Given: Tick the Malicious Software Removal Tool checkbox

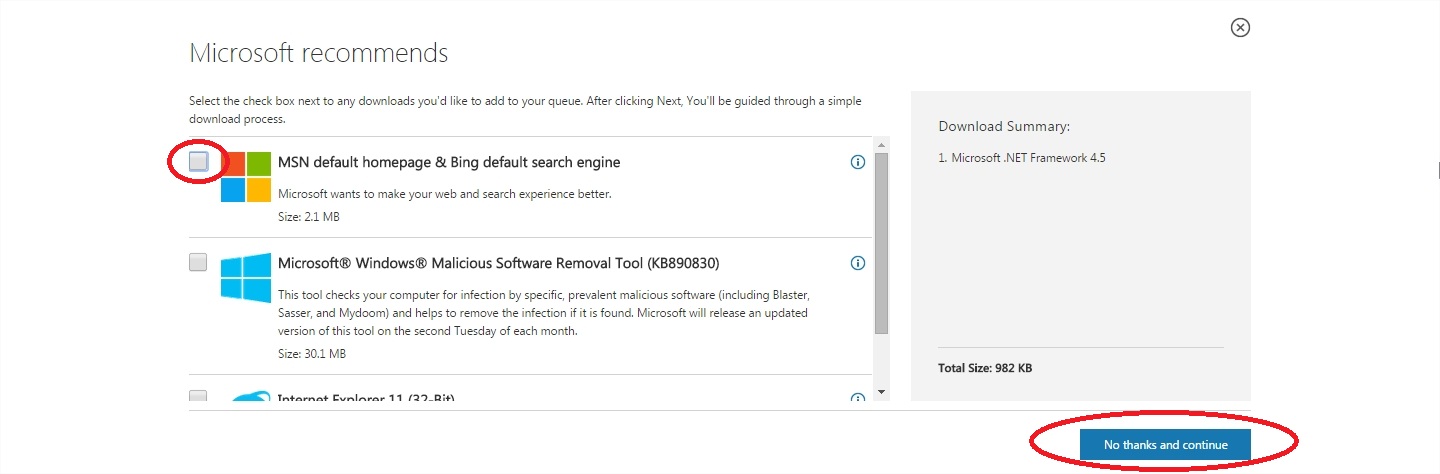Looking at the screenshot, I should pyautogui.click(x=198, y=263).
